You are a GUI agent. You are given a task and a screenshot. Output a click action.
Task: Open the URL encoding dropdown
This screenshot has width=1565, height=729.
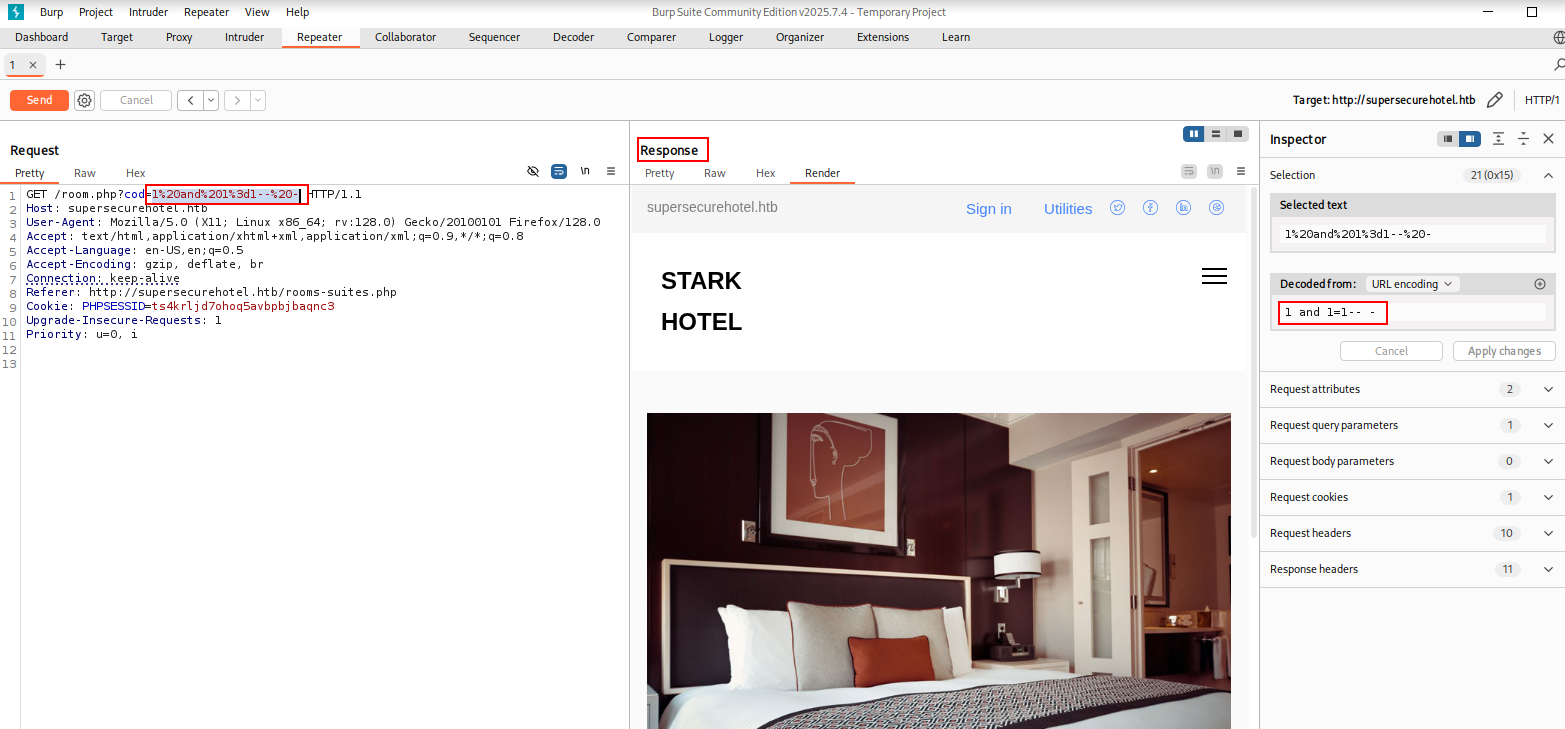[x=1412, y=284]
